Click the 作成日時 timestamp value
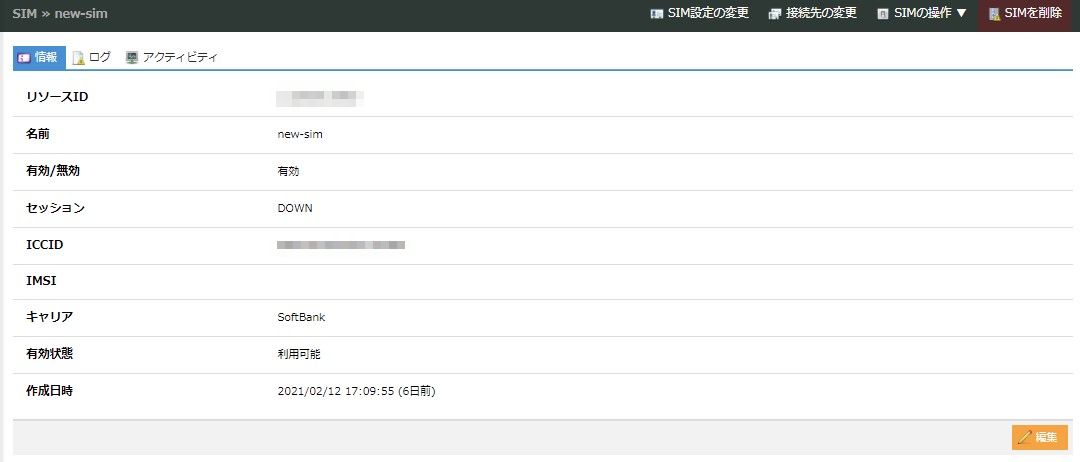The height and width of the screenshot is (462, 1080). click(x=356, y=392)
